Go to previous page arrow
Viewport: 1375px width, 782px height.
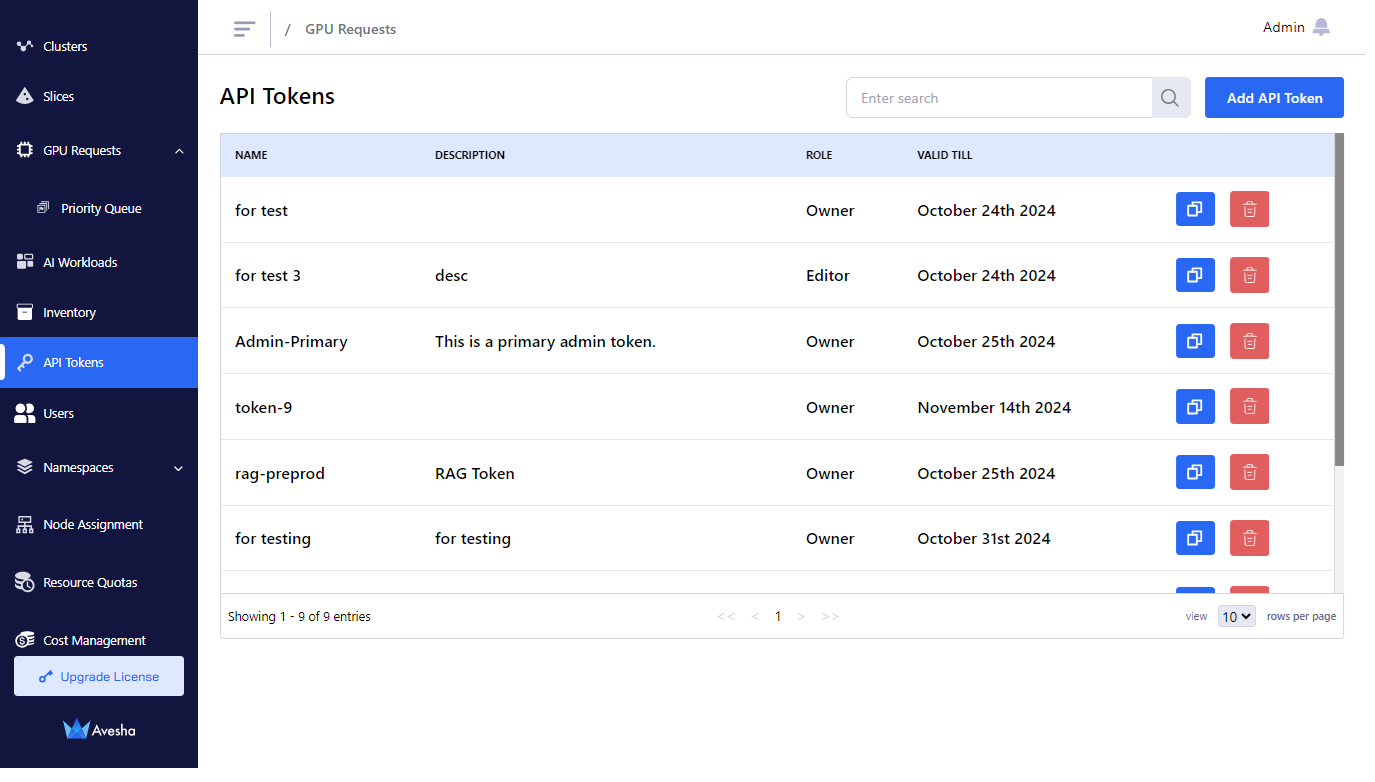[x=755, y=616]
